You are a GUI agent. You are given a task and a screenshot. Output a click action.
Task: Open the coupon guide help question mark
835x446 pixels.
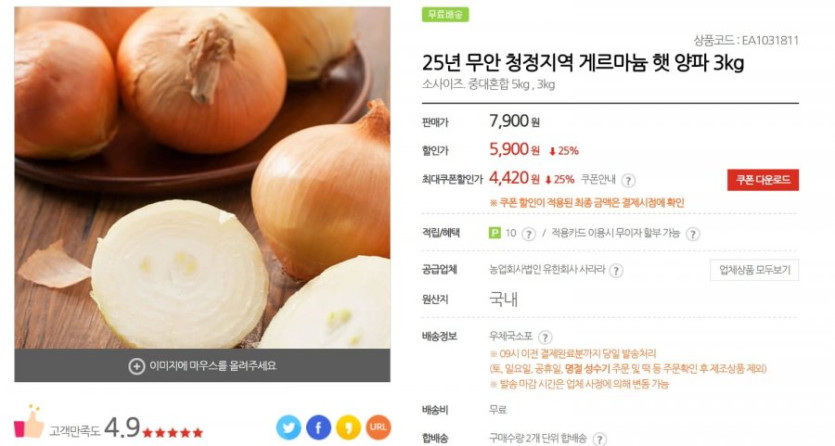pyautogui.click(x=628, y=180)
